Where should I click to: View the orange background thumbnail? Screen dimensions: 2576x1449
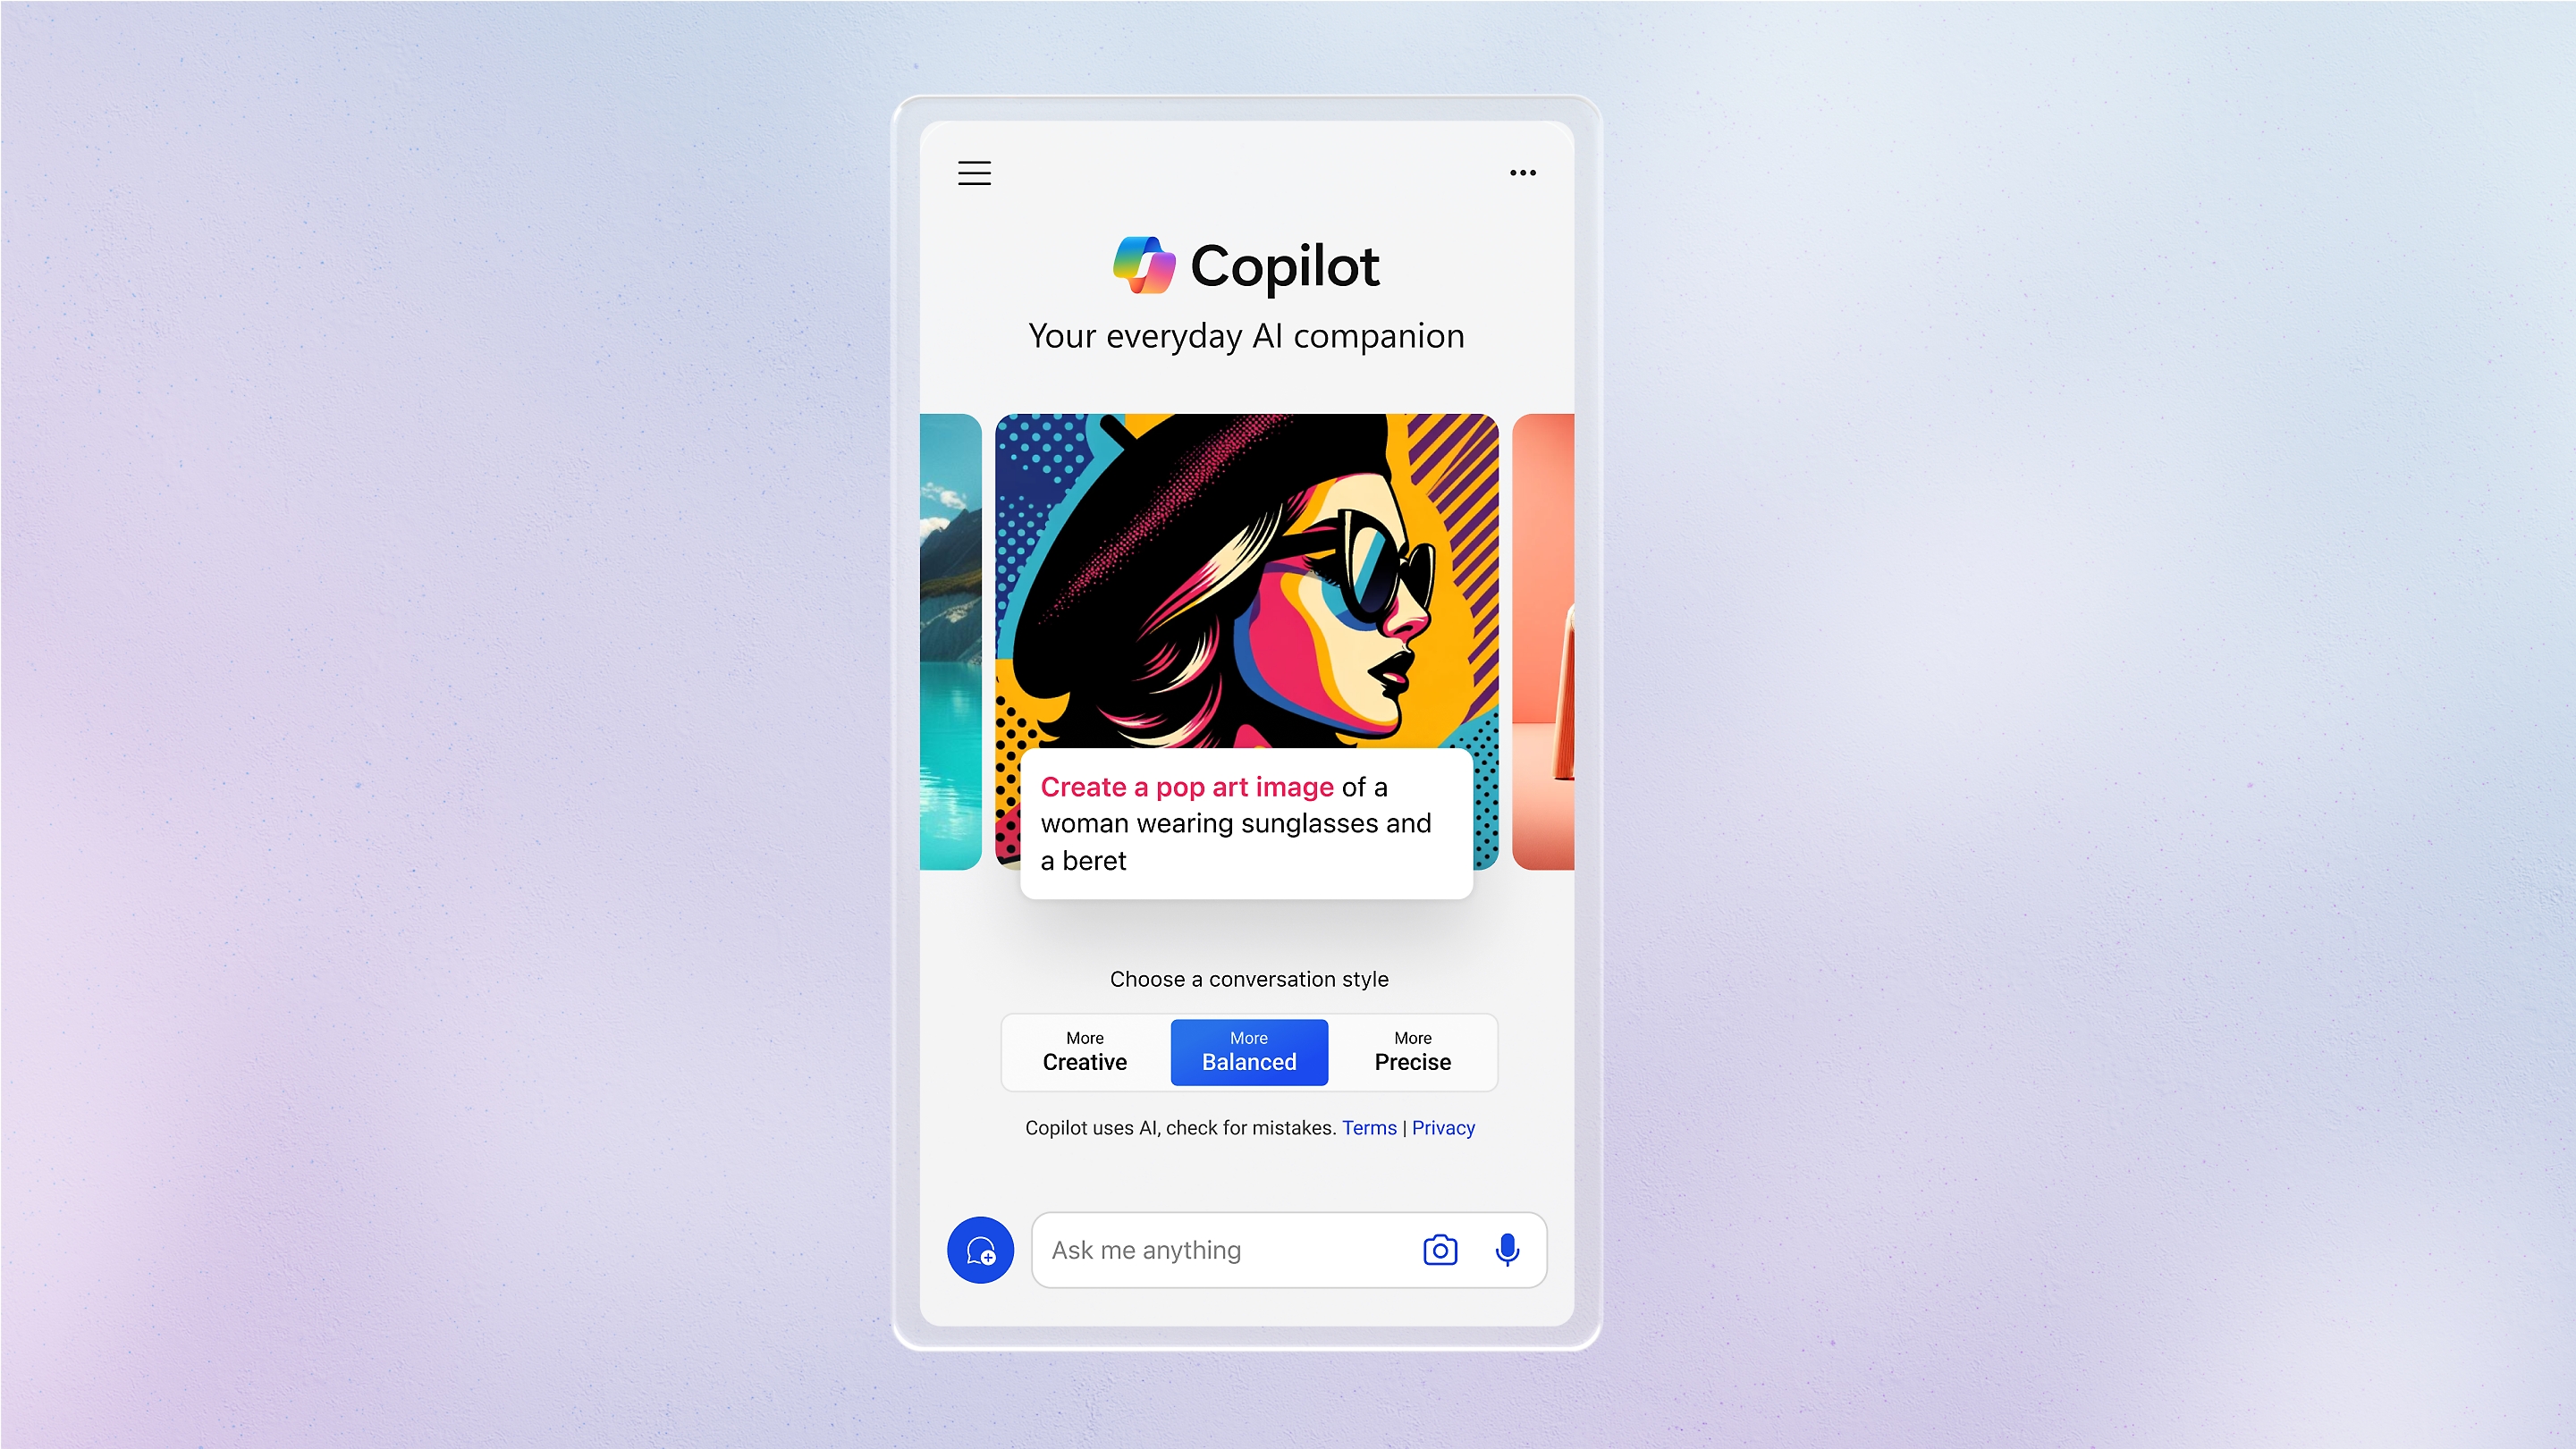(1544, 640)
